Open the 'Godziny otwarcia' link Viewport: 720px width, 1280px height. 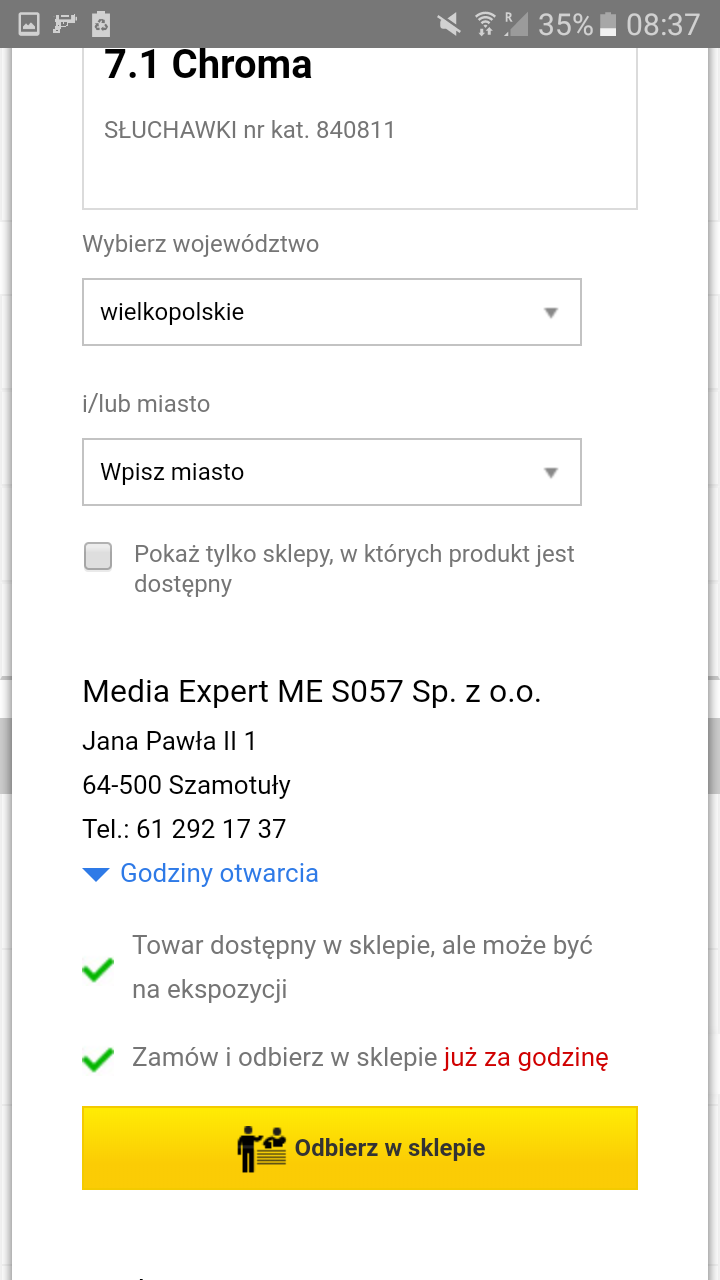point(219,873)
